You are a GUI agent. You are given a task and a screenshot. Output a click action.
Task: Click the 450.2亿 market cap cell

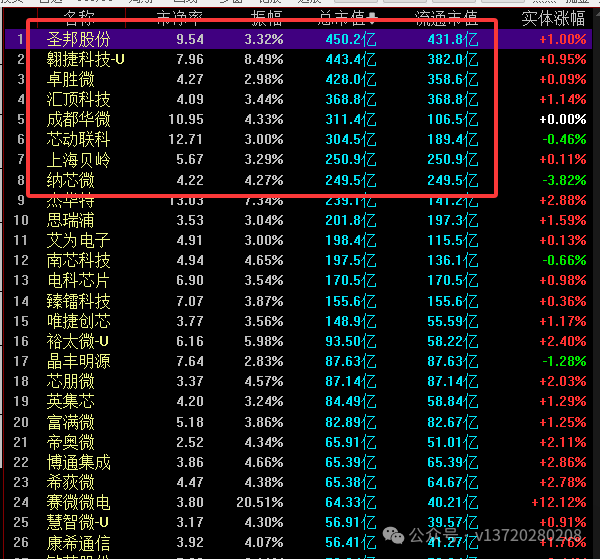[351, 39]
